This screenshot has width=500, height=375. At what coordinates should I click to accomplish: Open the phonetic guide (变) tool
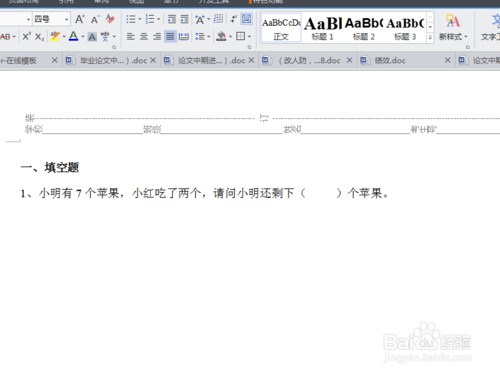coord(105,36)
